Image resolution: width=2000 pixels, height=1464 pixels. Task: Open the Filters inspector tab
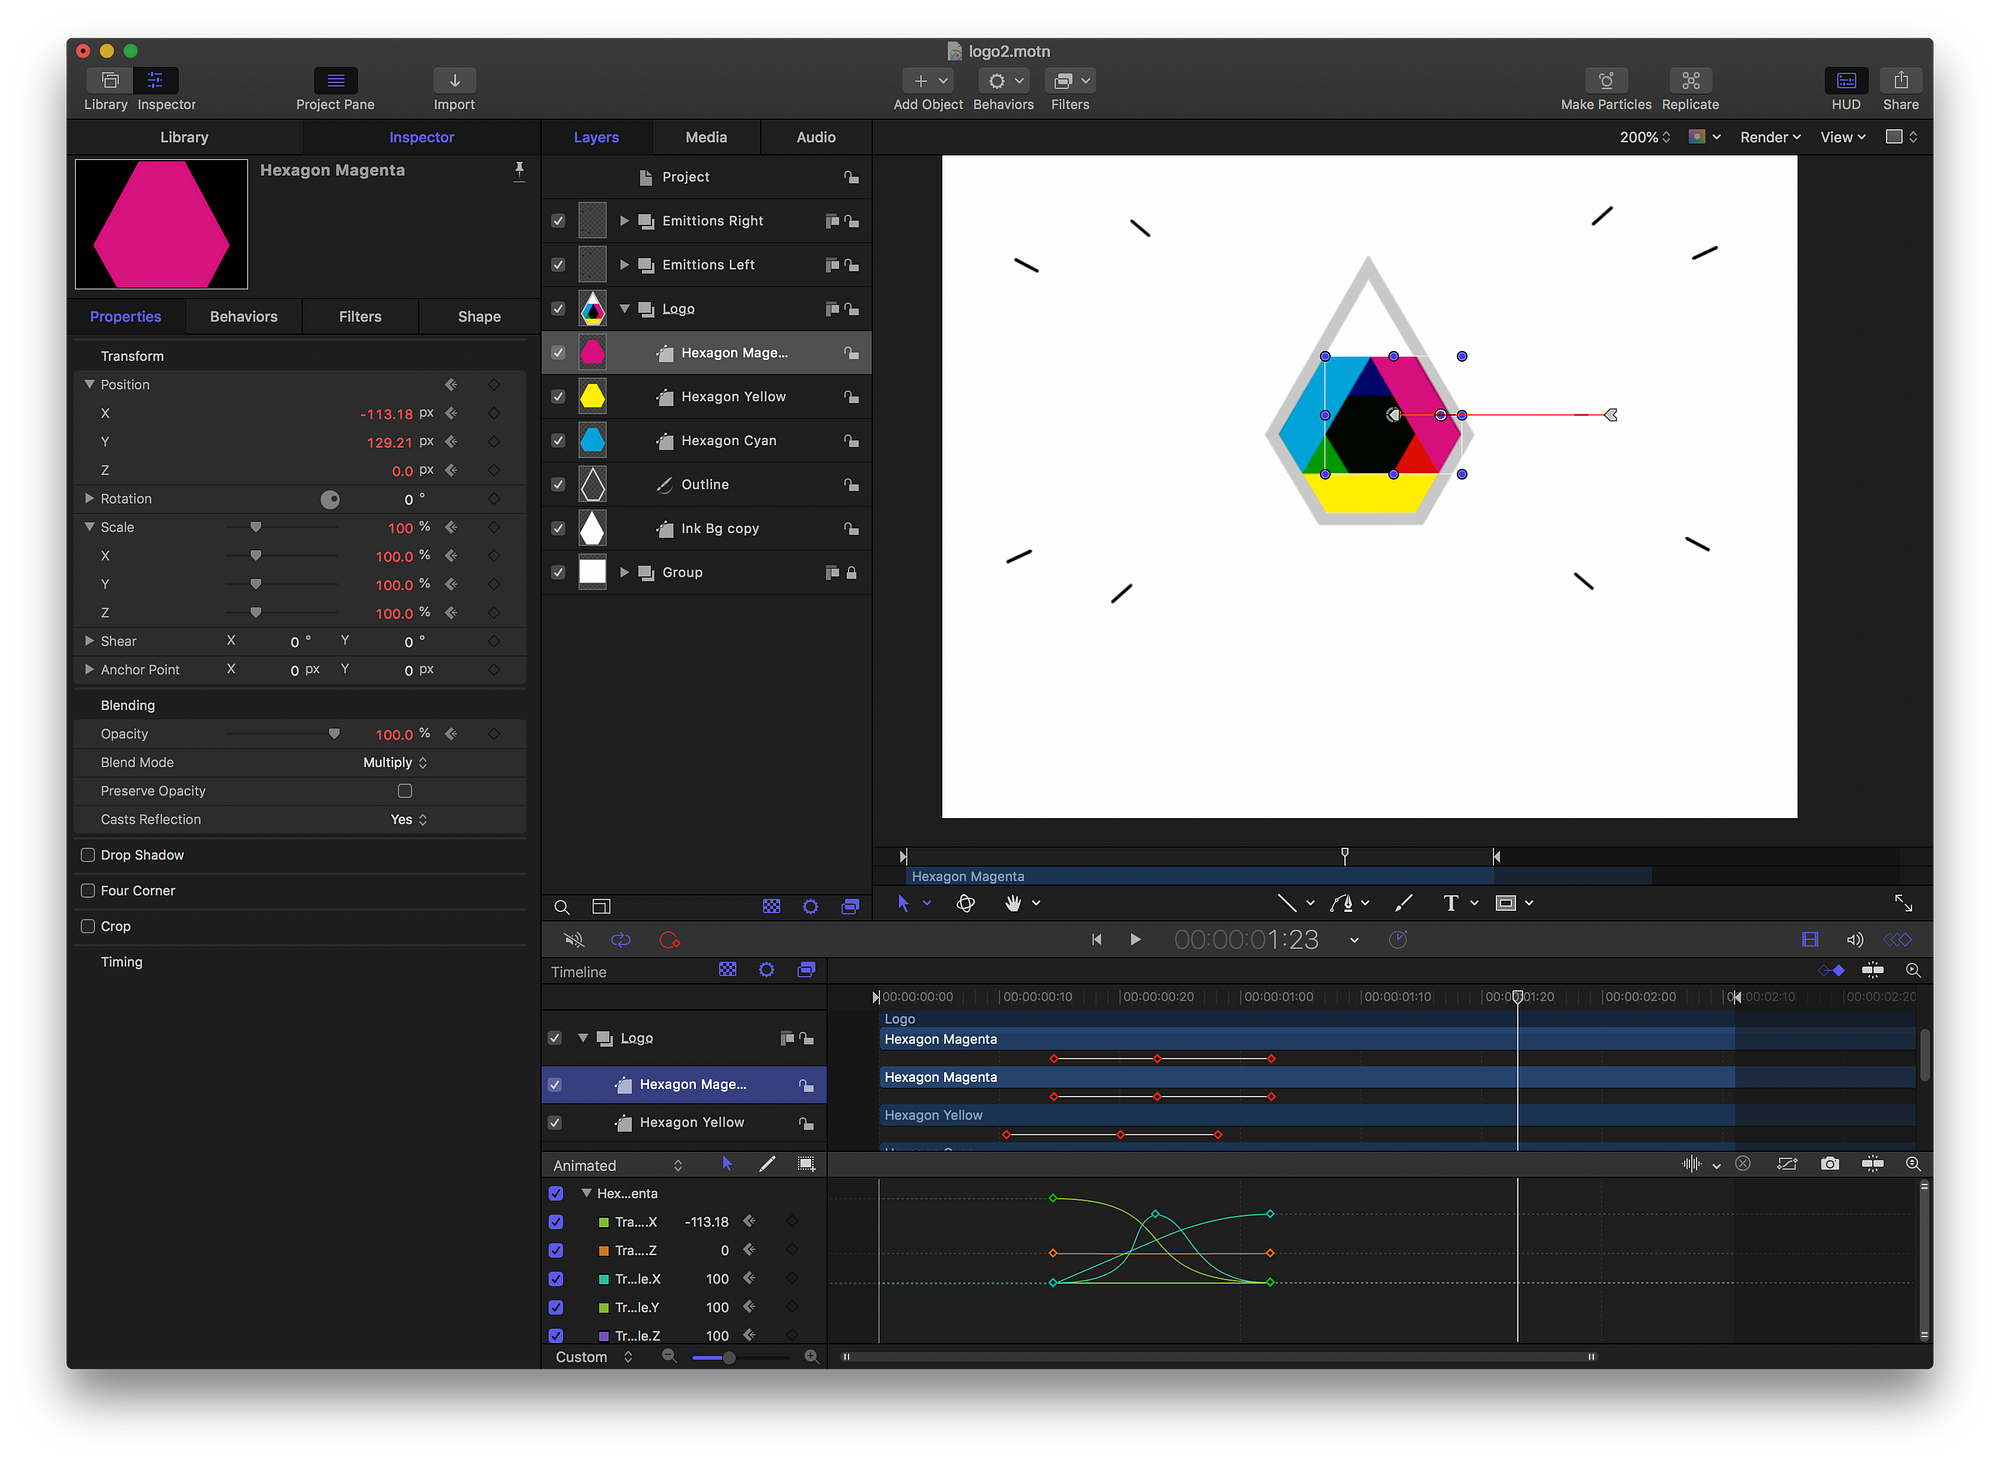click(x=360, y=317)
